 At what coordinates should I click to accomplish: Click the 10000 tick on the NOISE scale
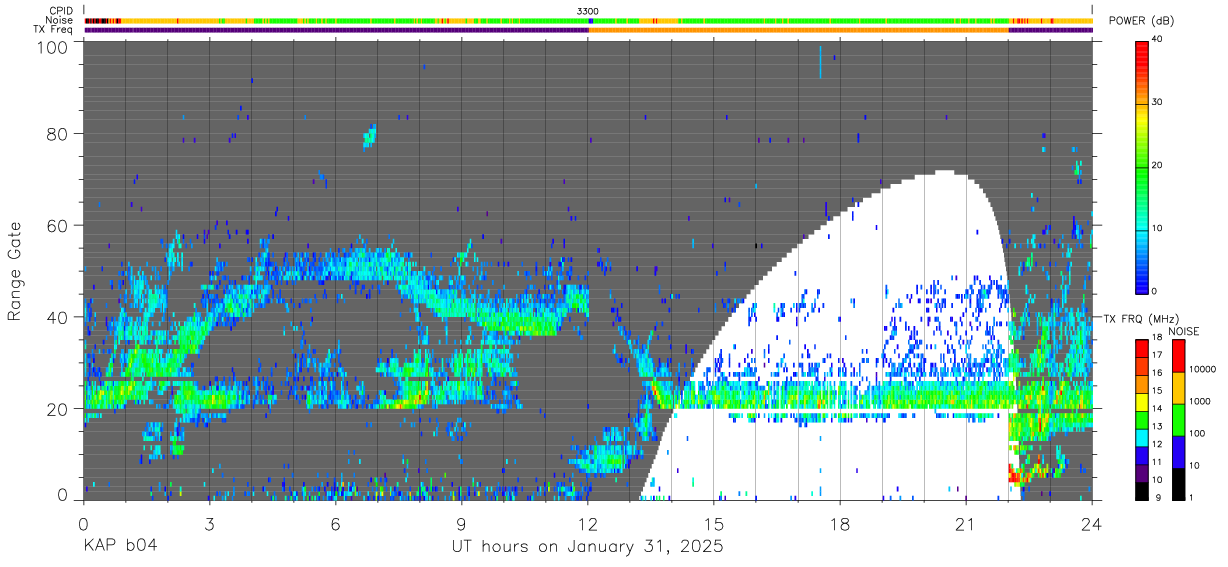coord(1201,369)
